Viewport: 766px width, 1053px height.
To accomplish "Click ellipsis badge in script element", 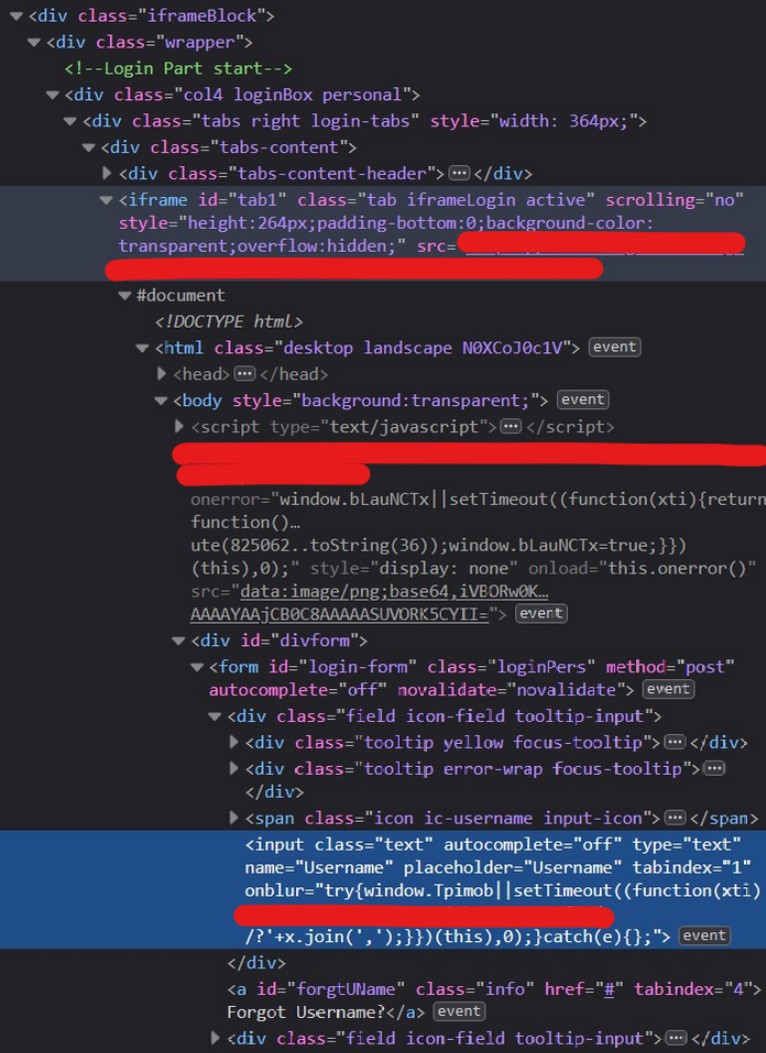I will click(x=511, y=426).
